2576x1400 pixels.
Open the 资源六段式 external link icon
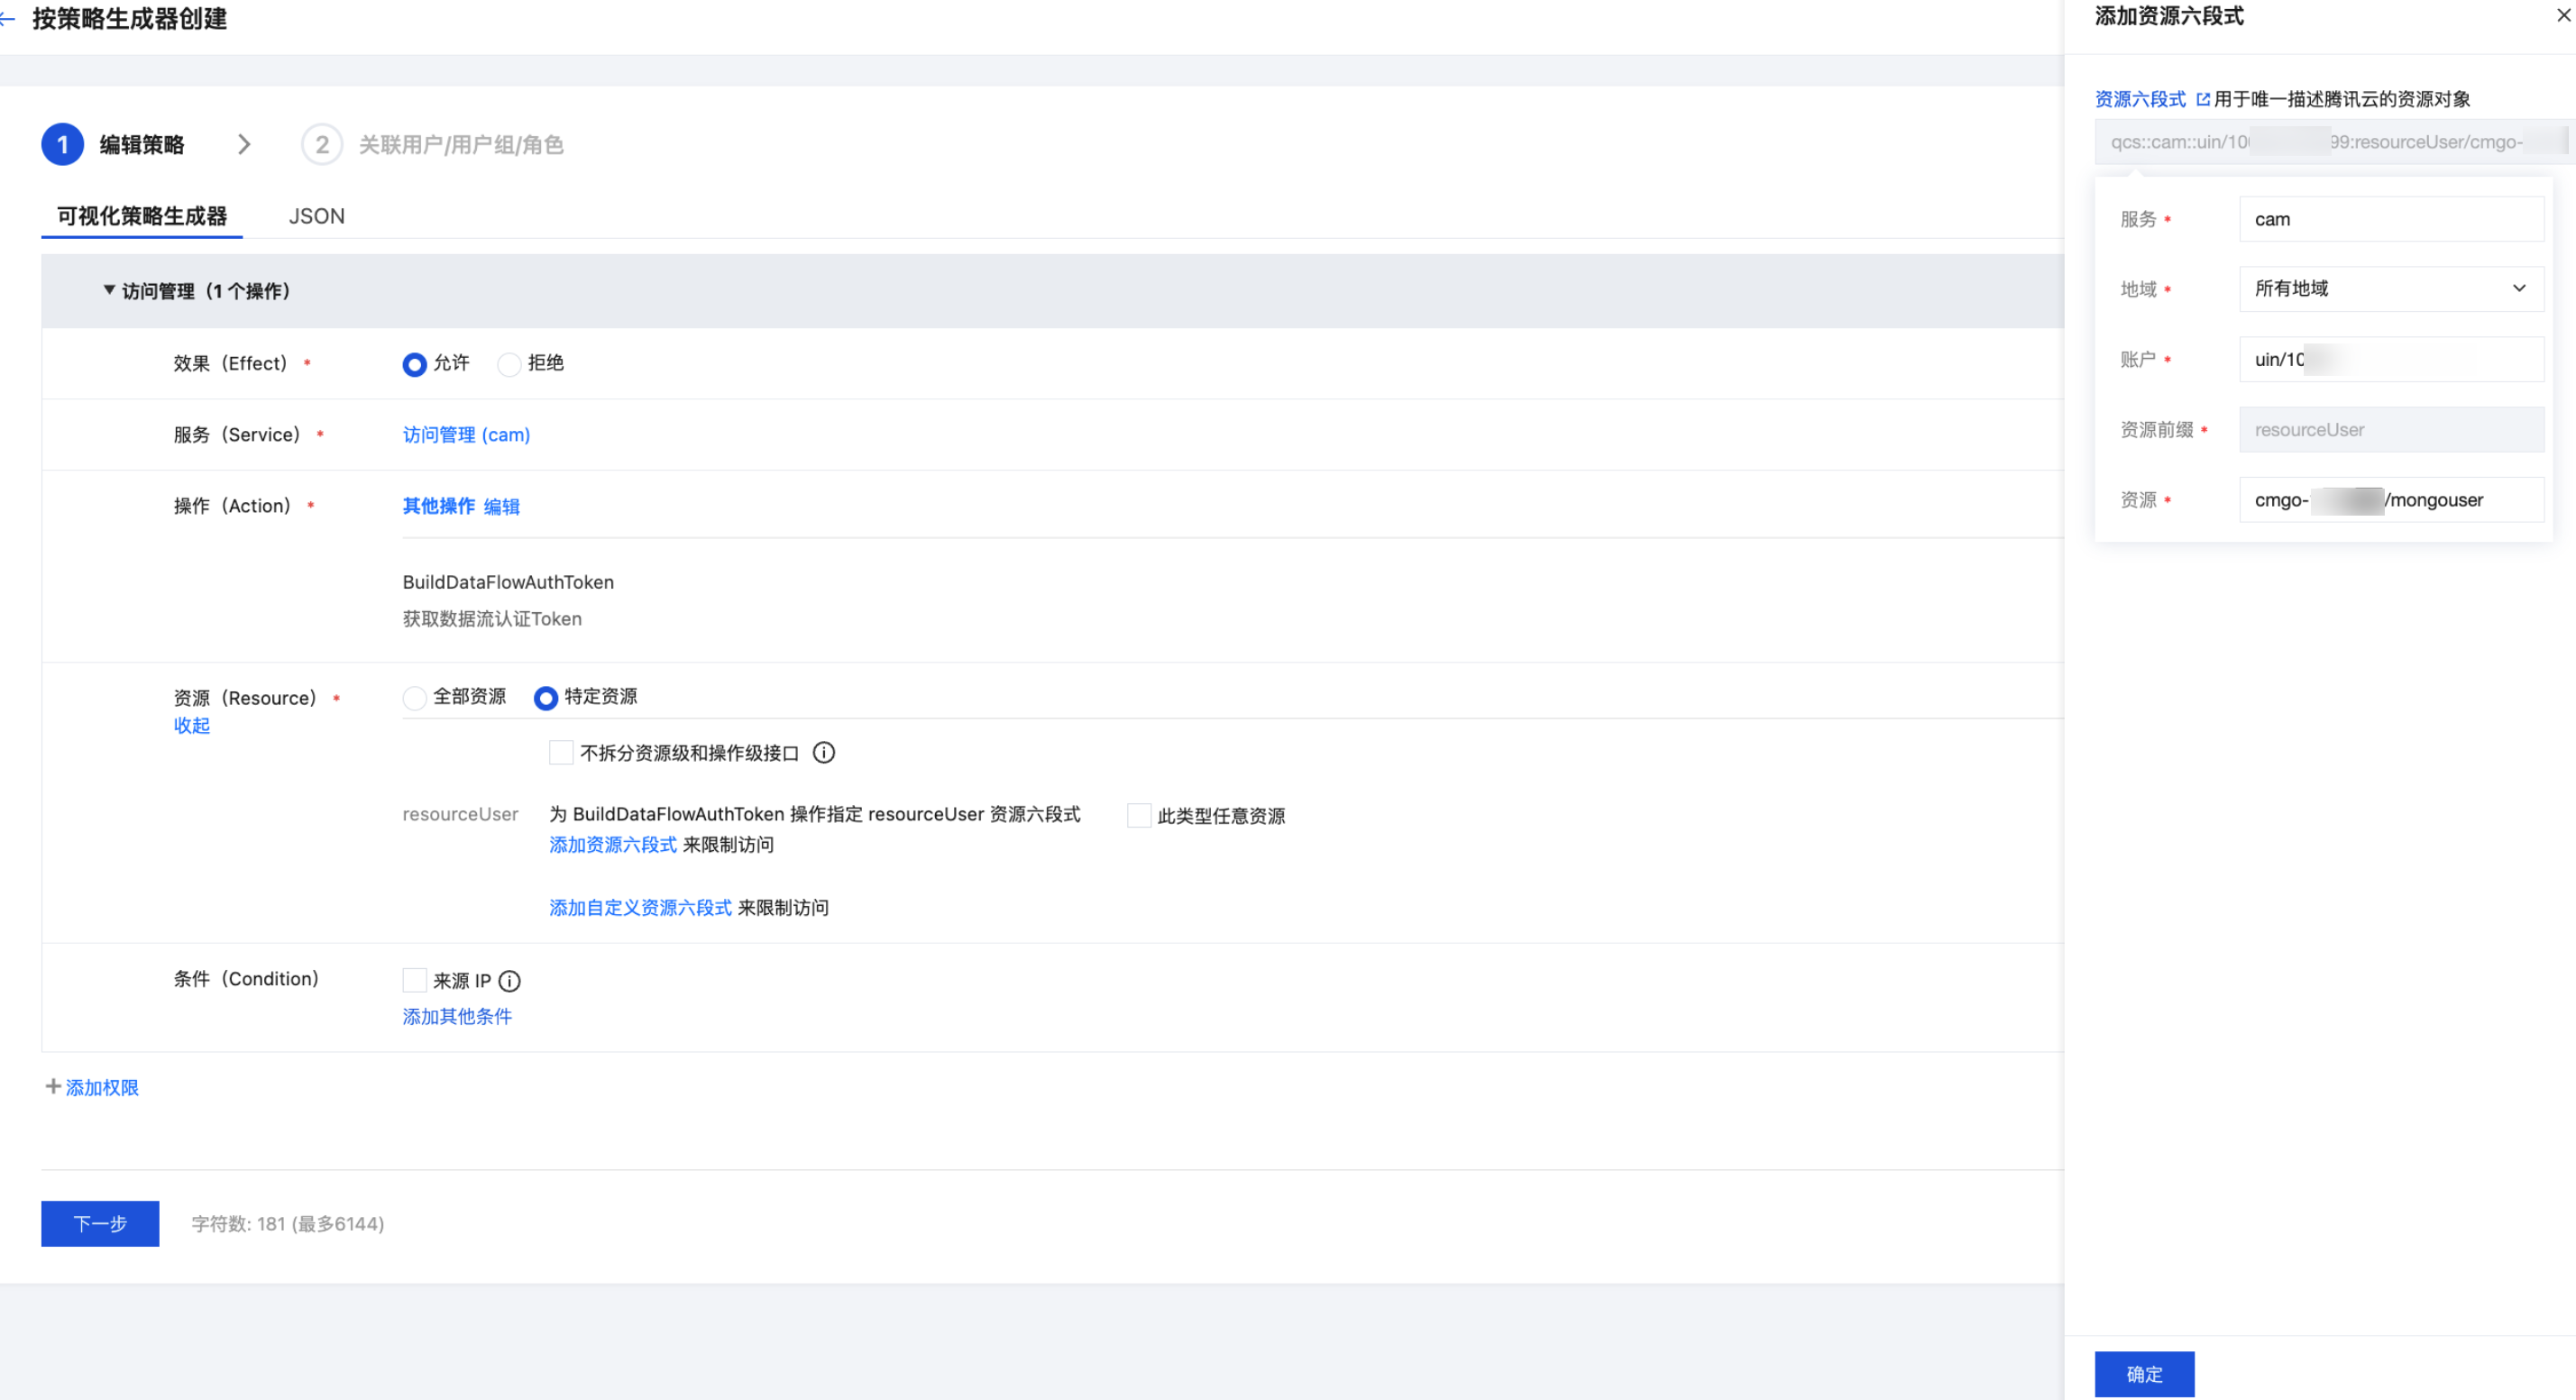(x=2202, y=99)
